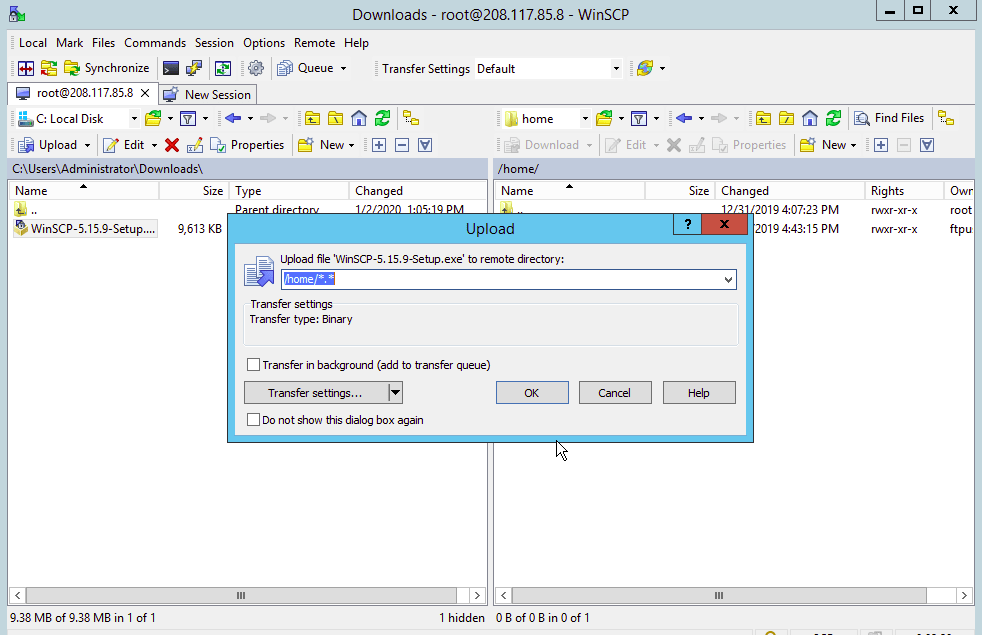Viewport: 982px width, 635px height.
Task: Go back in local panel history
Action: [233, 118]
